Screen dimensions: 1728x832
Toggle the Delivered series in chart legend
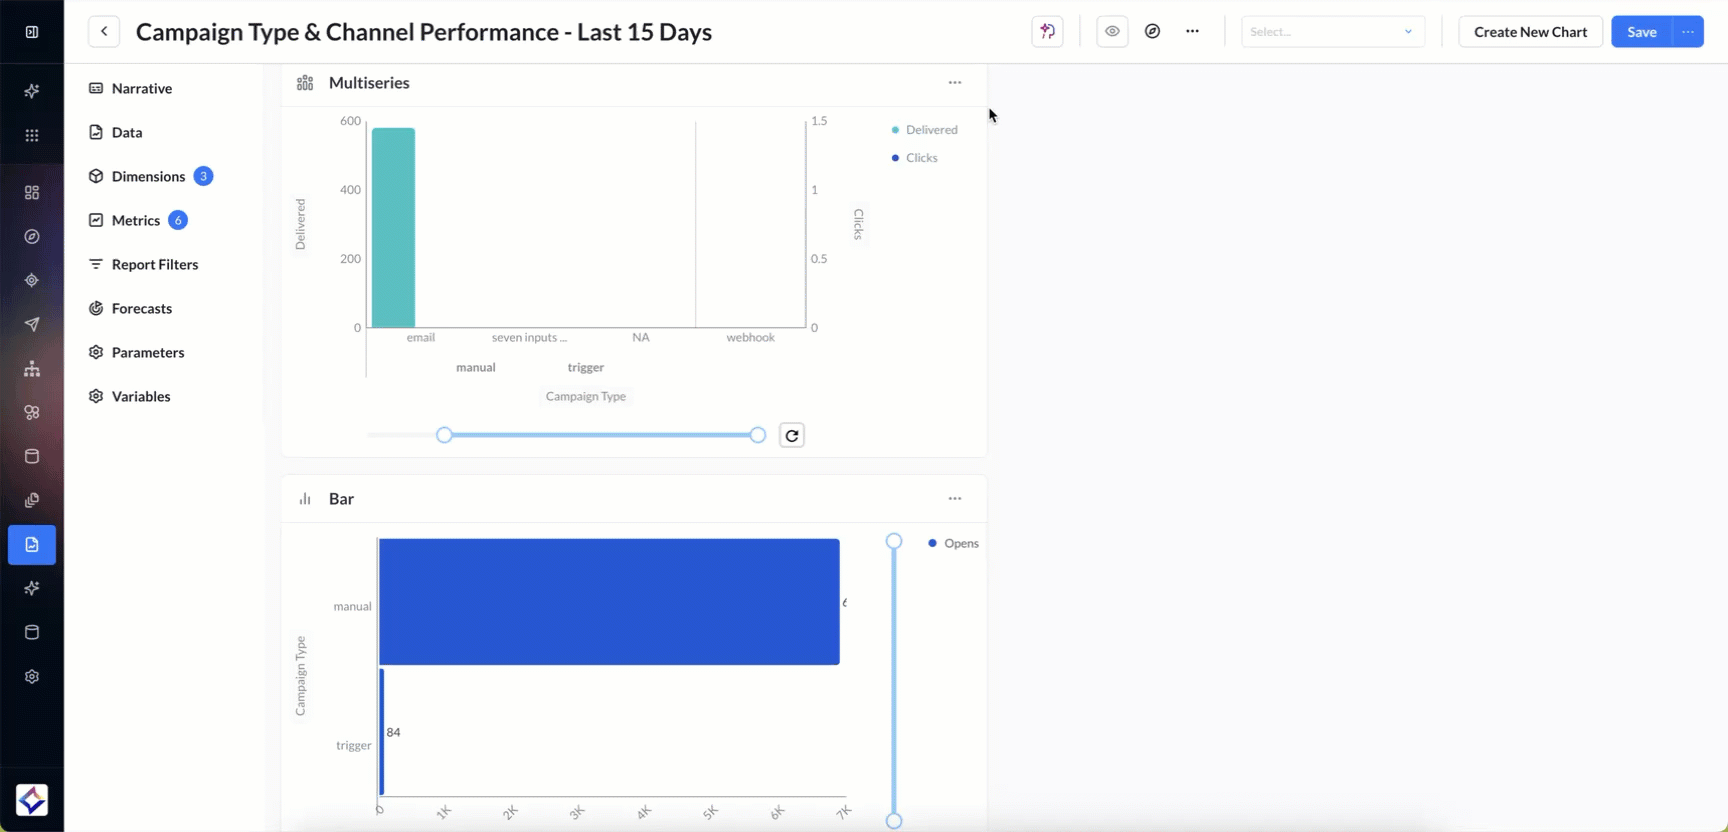pyautogui.click(x=930, y=130)
